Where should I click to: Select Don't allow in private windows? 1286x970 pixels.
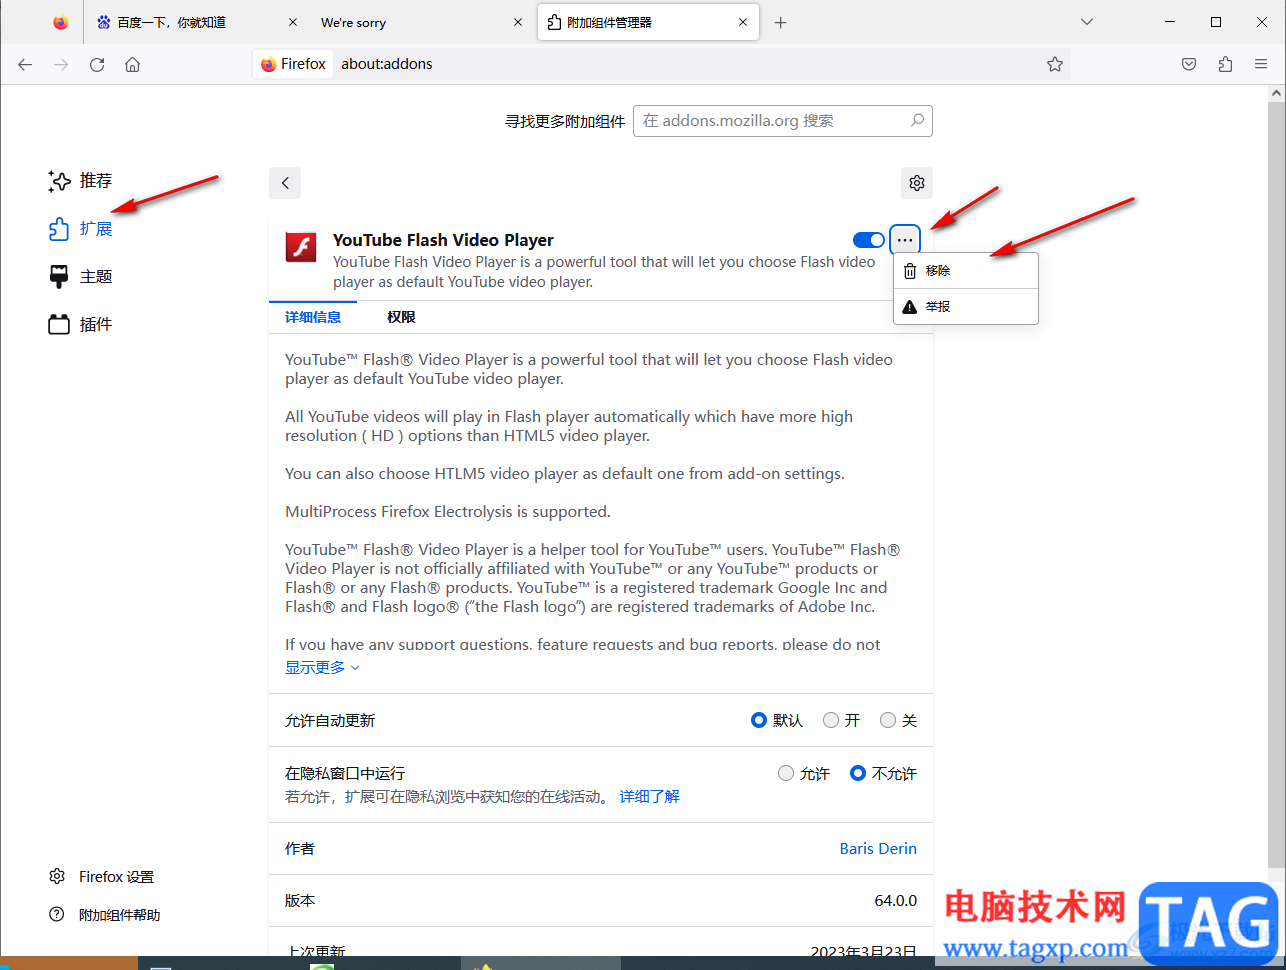858,773
